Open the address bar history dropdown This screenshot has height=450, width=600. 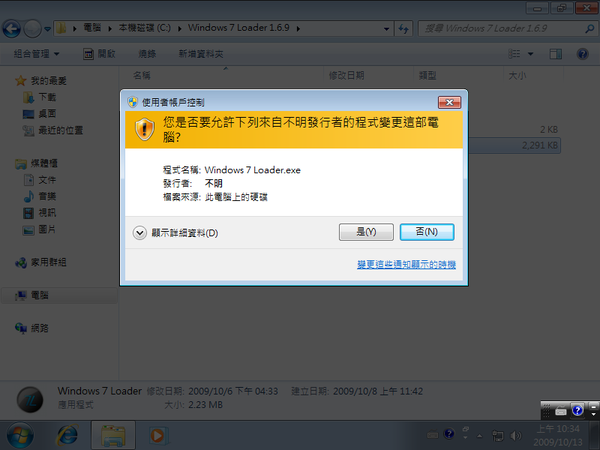[x=386, y=29]
